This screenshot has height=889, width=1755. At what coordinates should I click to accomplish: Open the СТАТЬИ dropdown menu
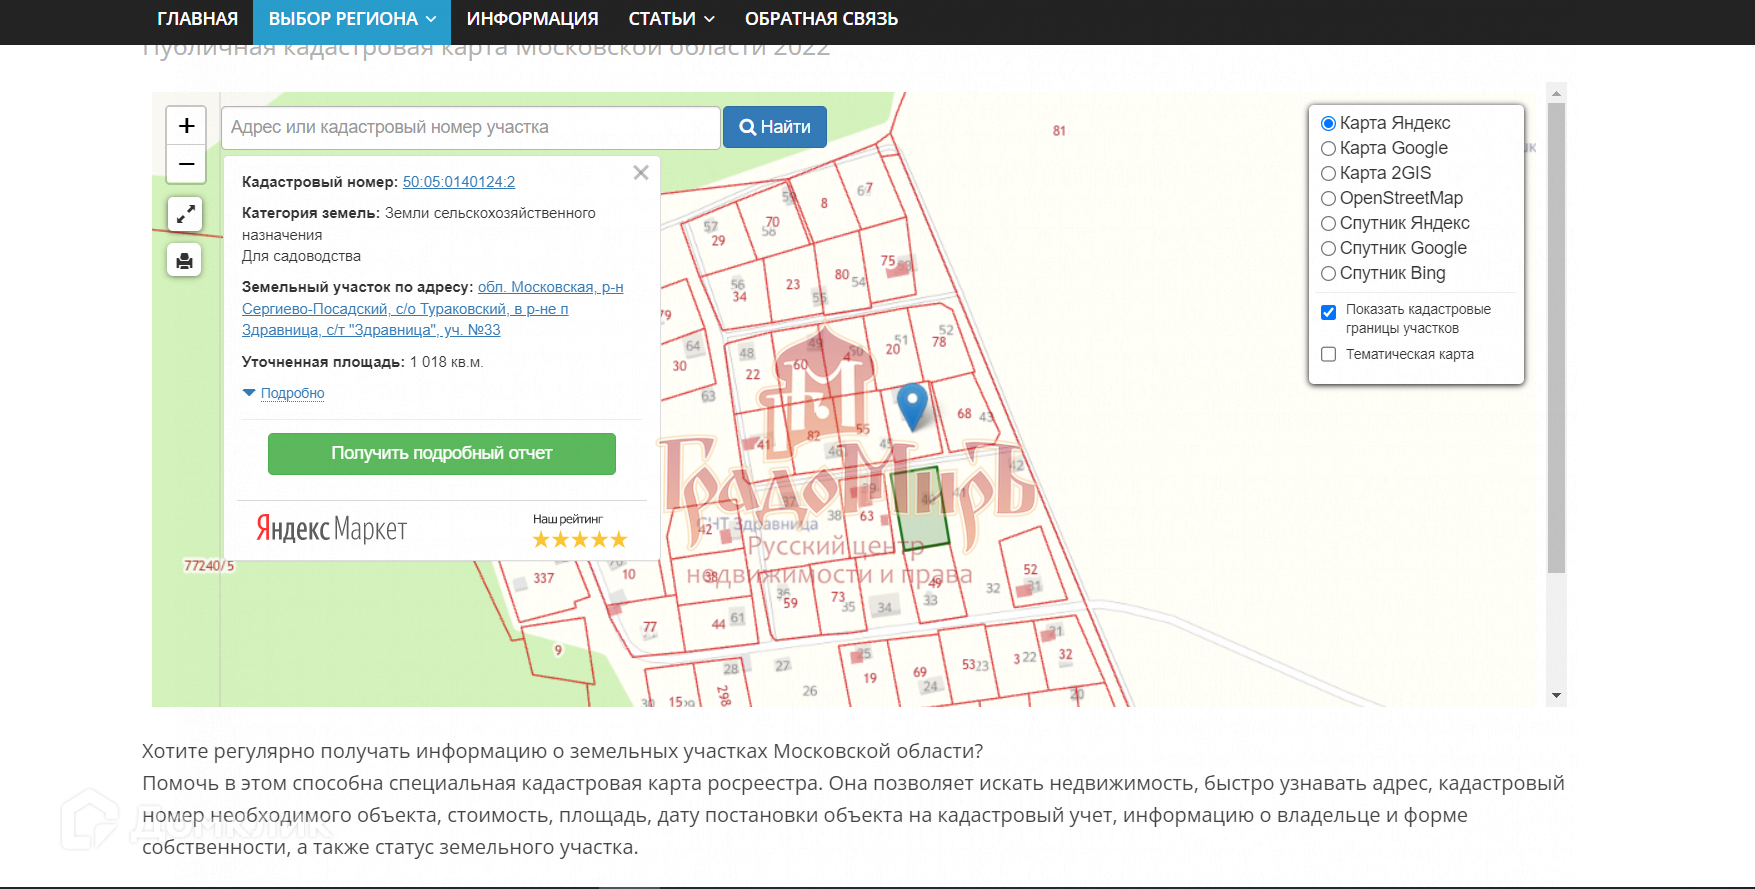tap(671, 19)
